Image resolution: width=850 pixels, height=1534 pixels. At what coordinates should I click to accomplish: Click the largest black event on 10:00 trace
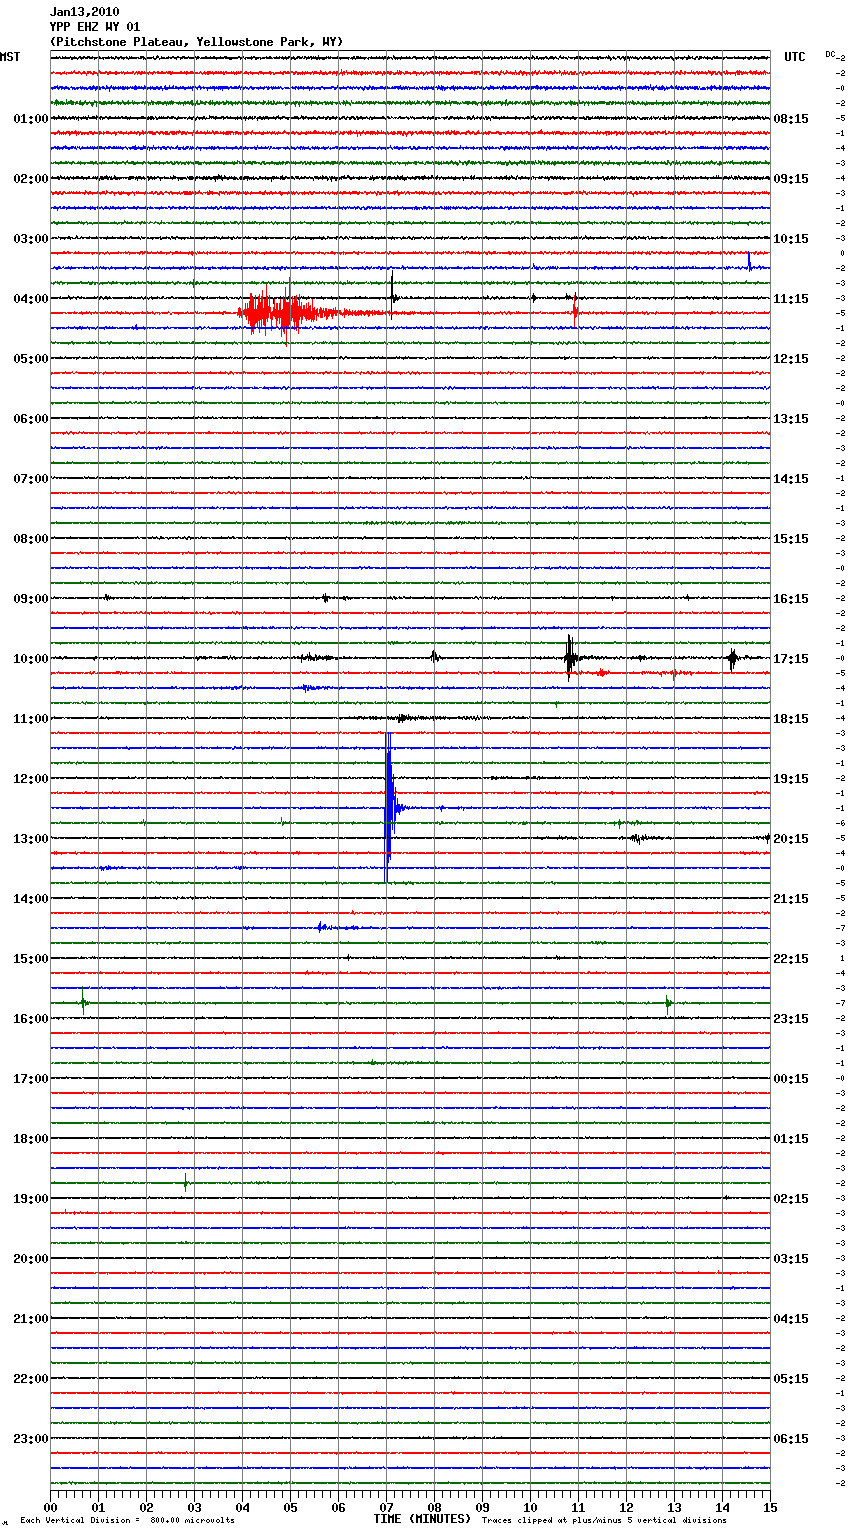pos(569,658)
